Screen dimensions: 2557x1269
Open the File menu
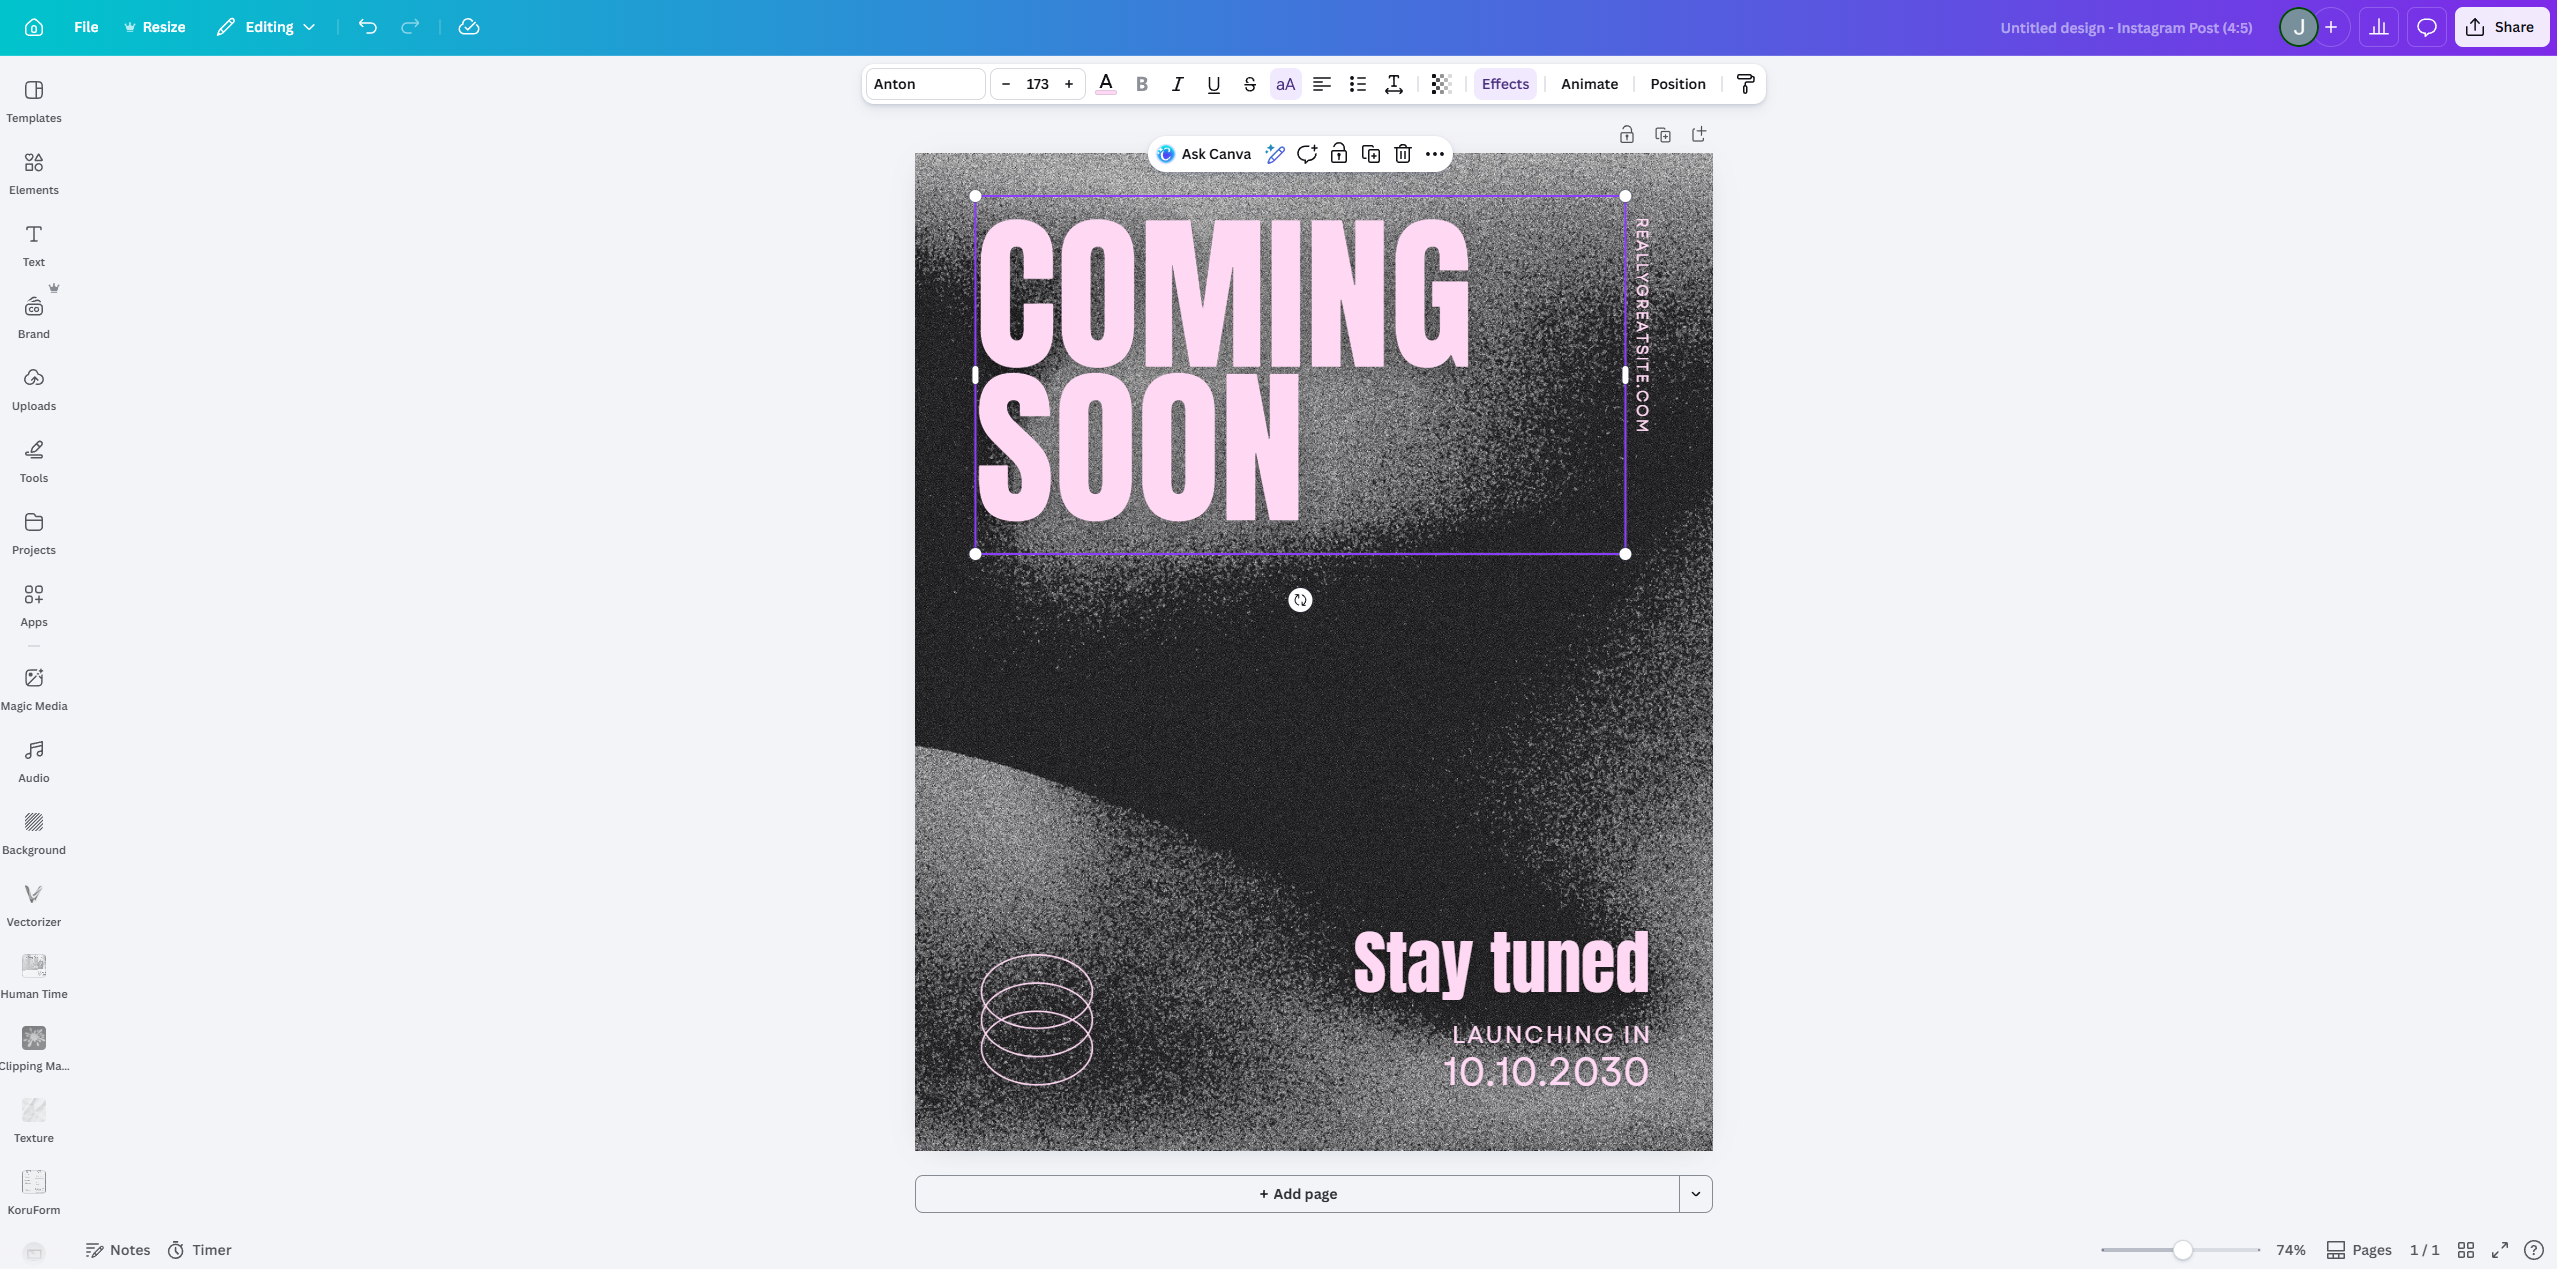pyautogui.click(x=86, y=27)
